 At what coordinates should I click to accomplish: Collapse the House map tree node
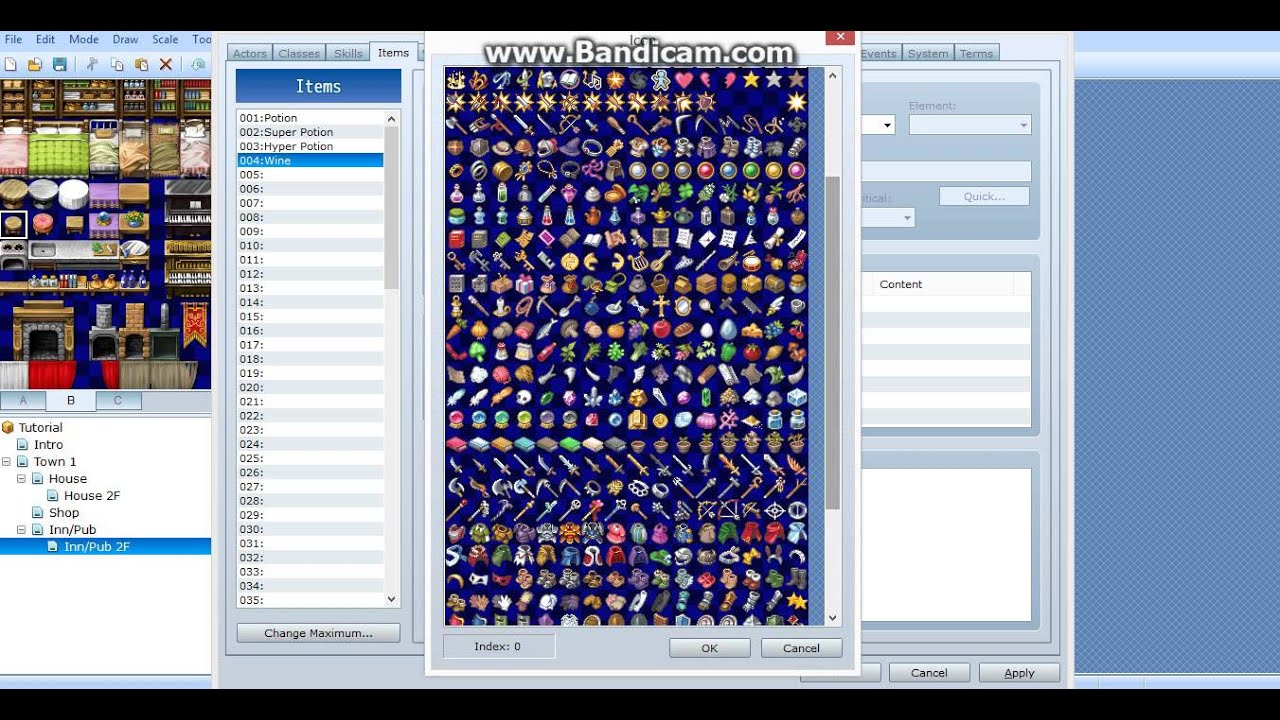(x=22, y=479)
